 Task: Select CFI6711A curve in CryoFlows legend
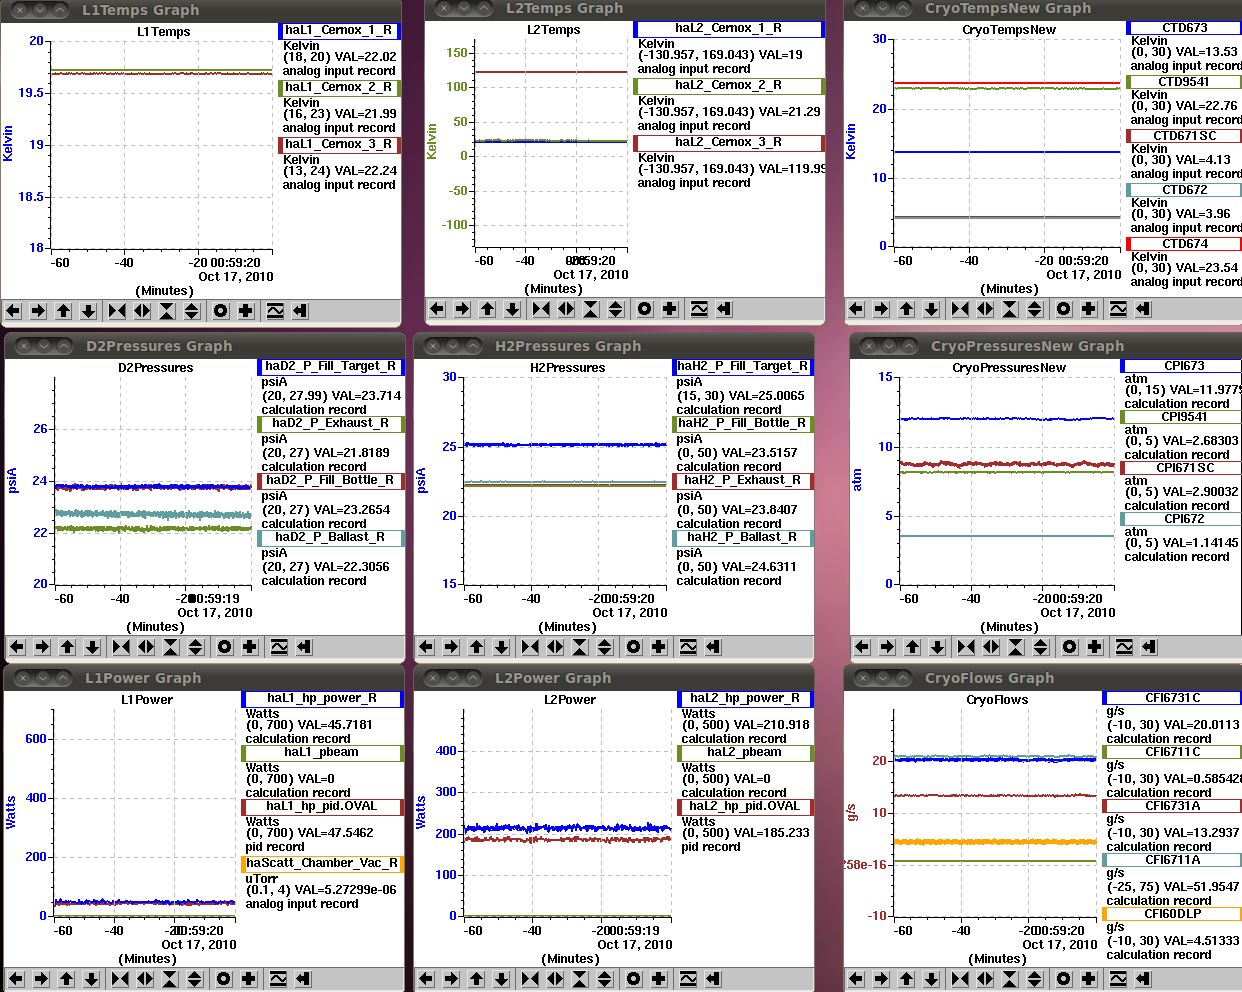(x=1172, y=860)
